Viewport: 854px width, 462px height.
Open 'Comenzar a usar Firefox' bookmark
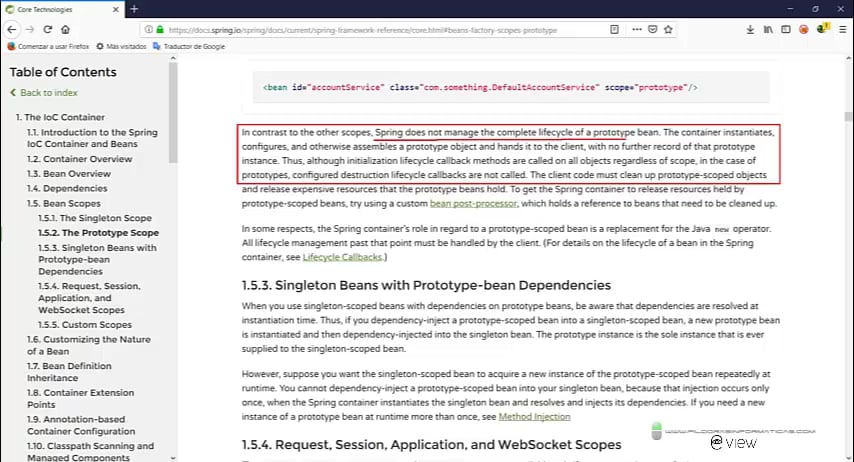(x=48, y=46)
